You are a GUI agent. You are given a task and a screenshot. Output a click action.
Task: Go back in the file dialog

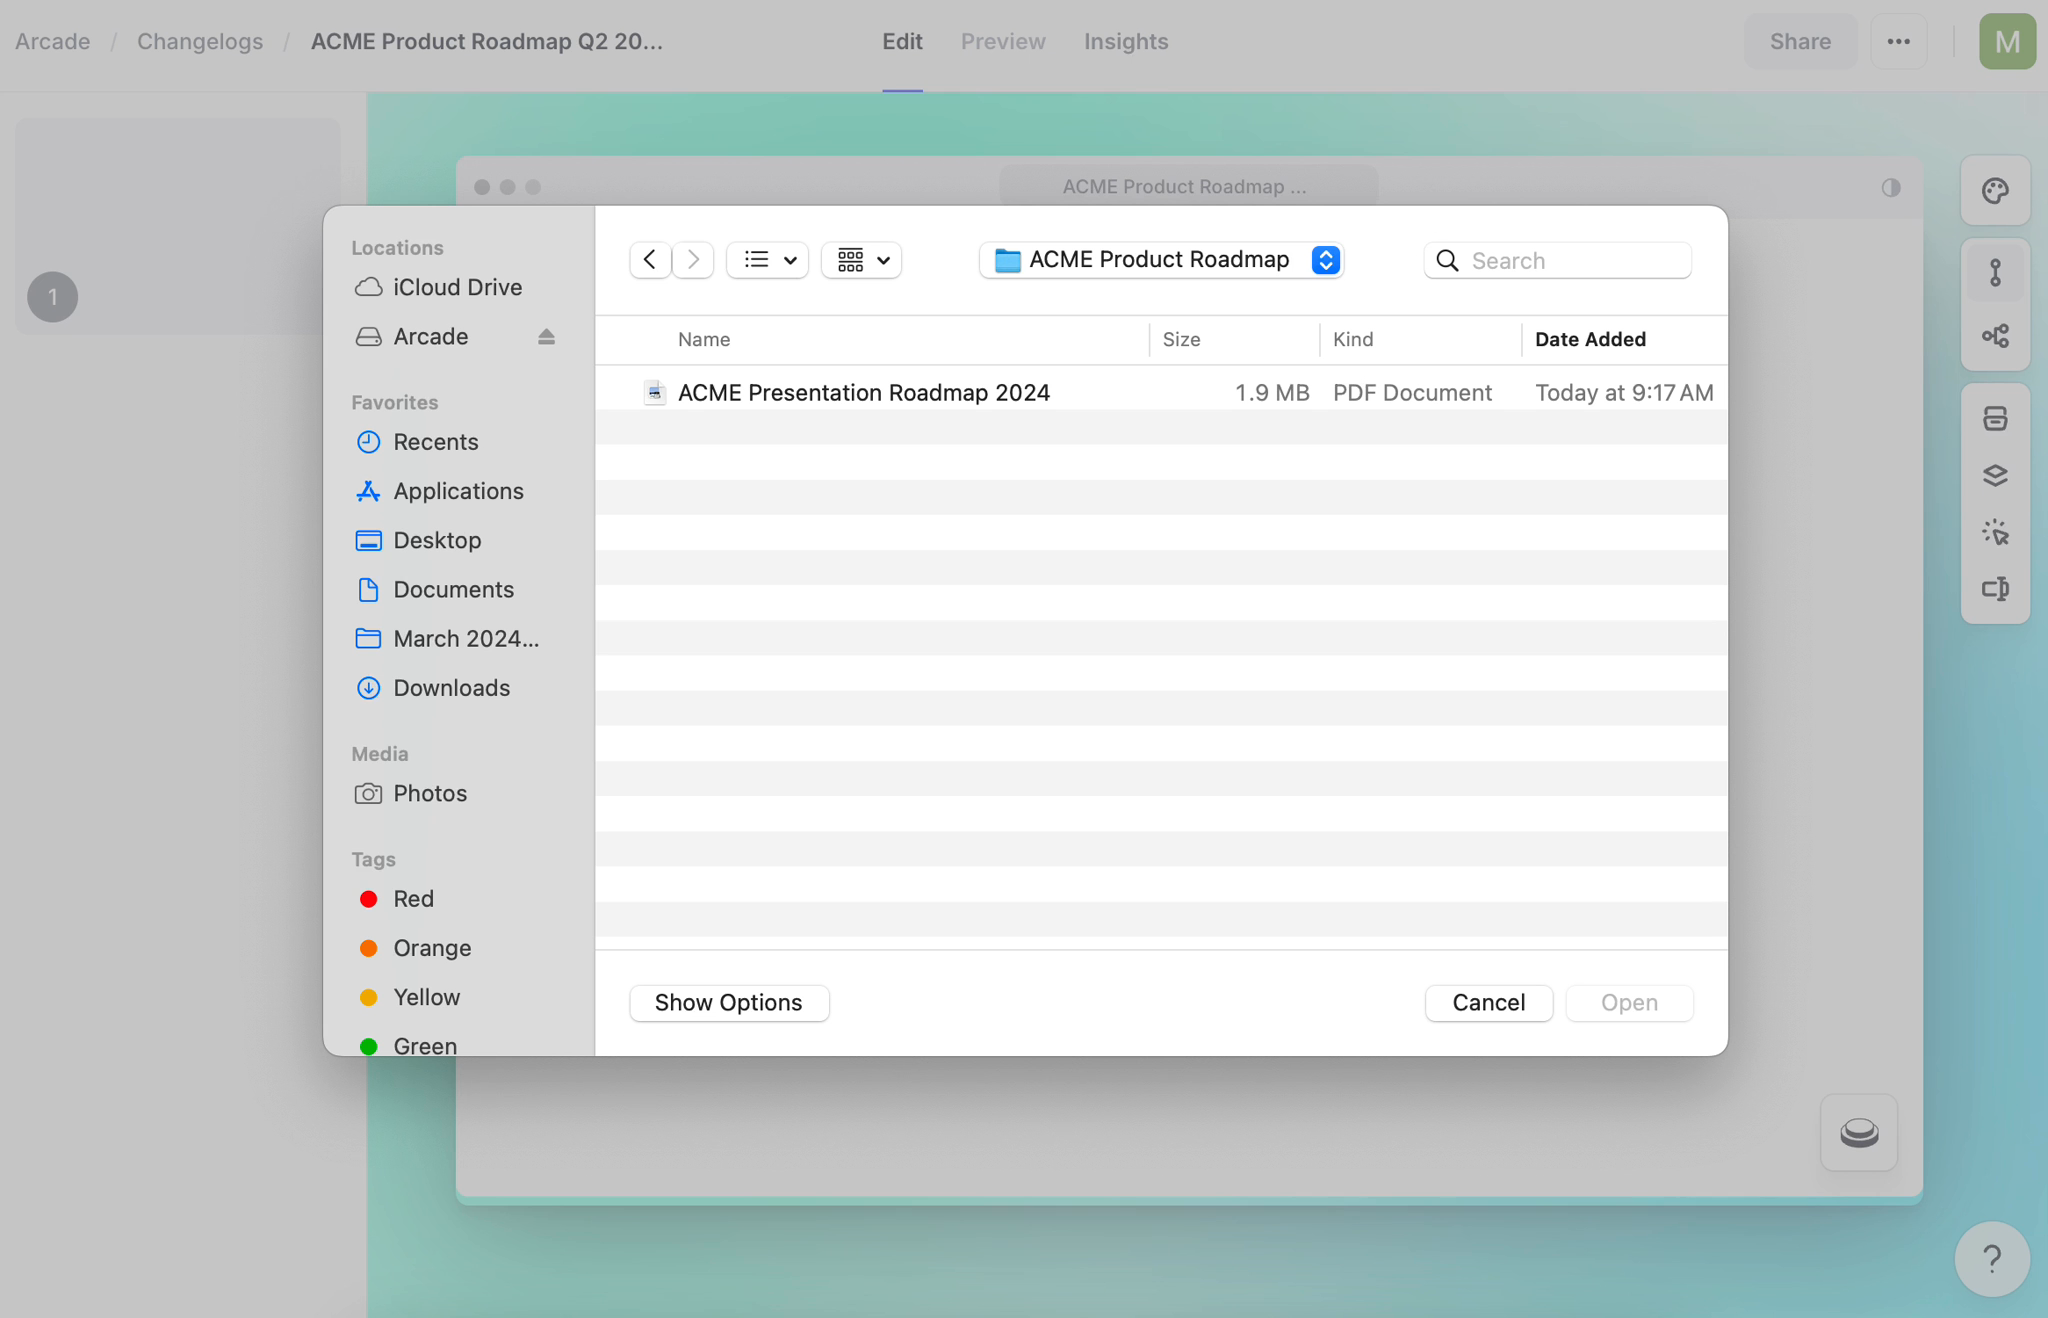pos(650,260)
